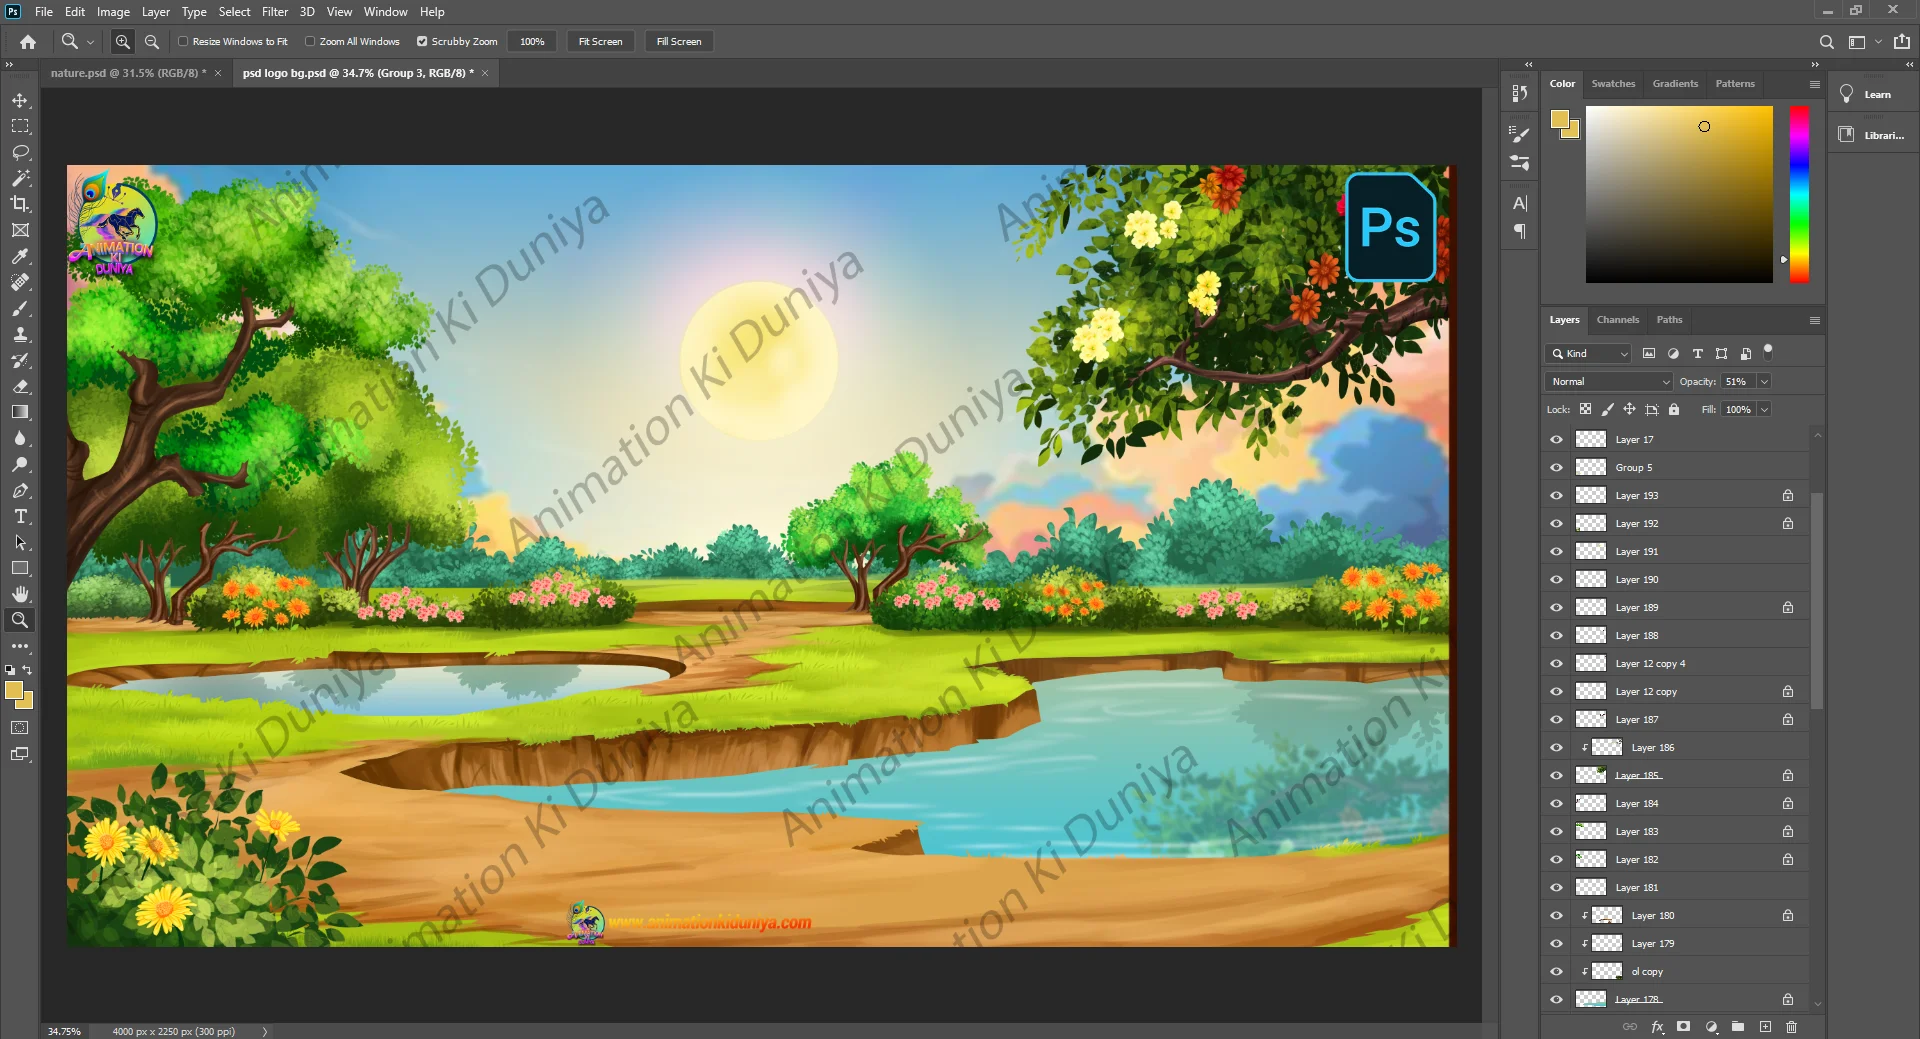Select the Eyedropper tool
This screenshot has height=1039, width=1920.
20,257
